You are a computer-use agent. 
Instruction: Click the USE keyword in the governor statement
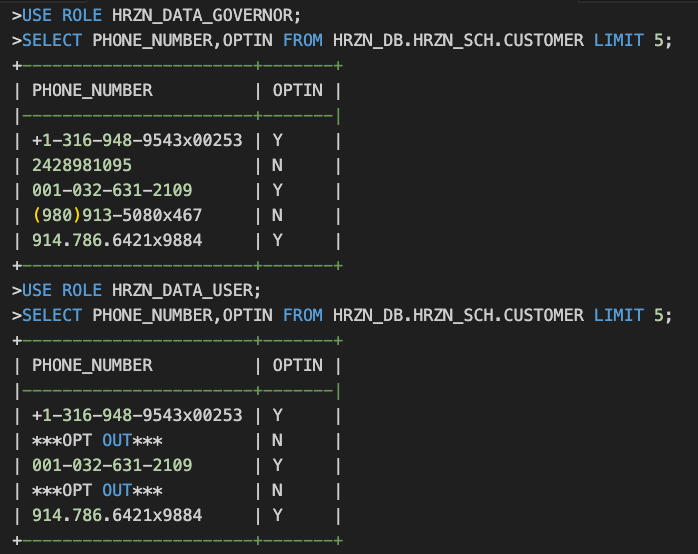tap(37, 15)
